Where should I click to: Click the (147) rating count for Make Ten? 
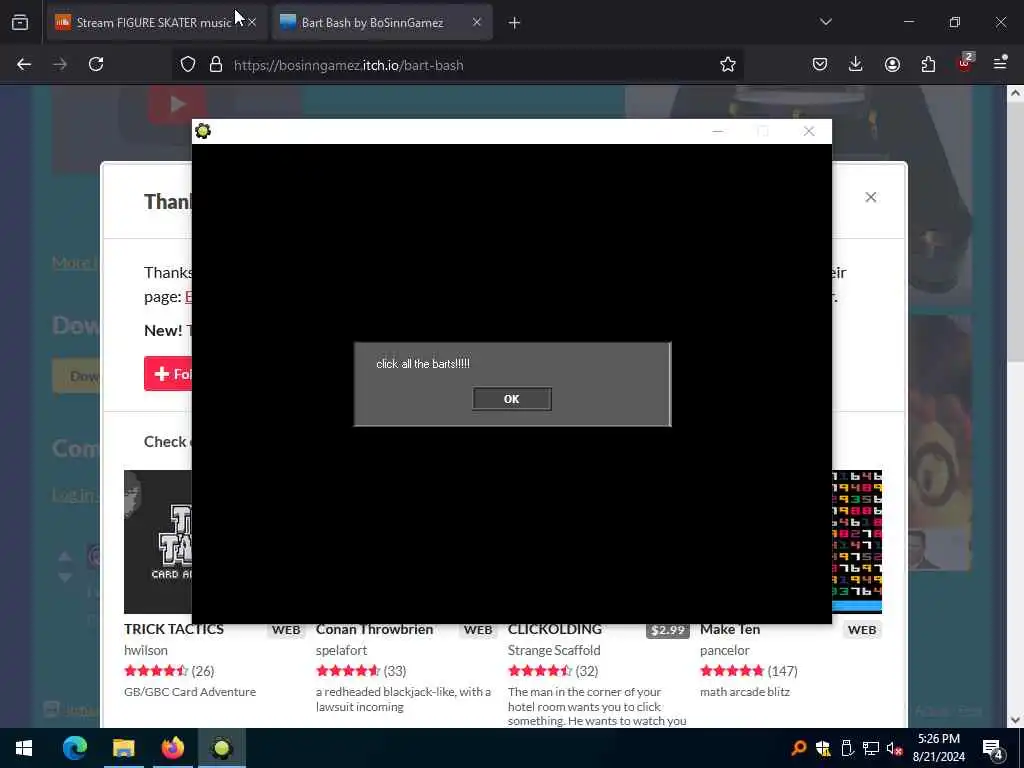[x=782, y=671]
